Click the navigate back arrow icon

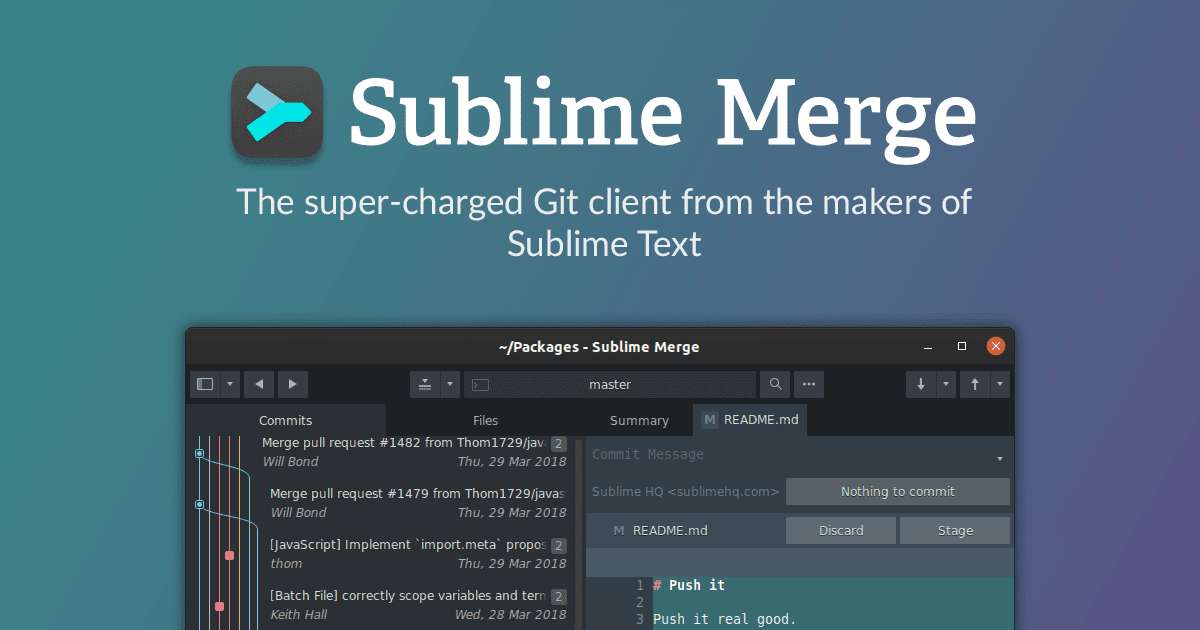pyautogui.click(x=258, y=384)
